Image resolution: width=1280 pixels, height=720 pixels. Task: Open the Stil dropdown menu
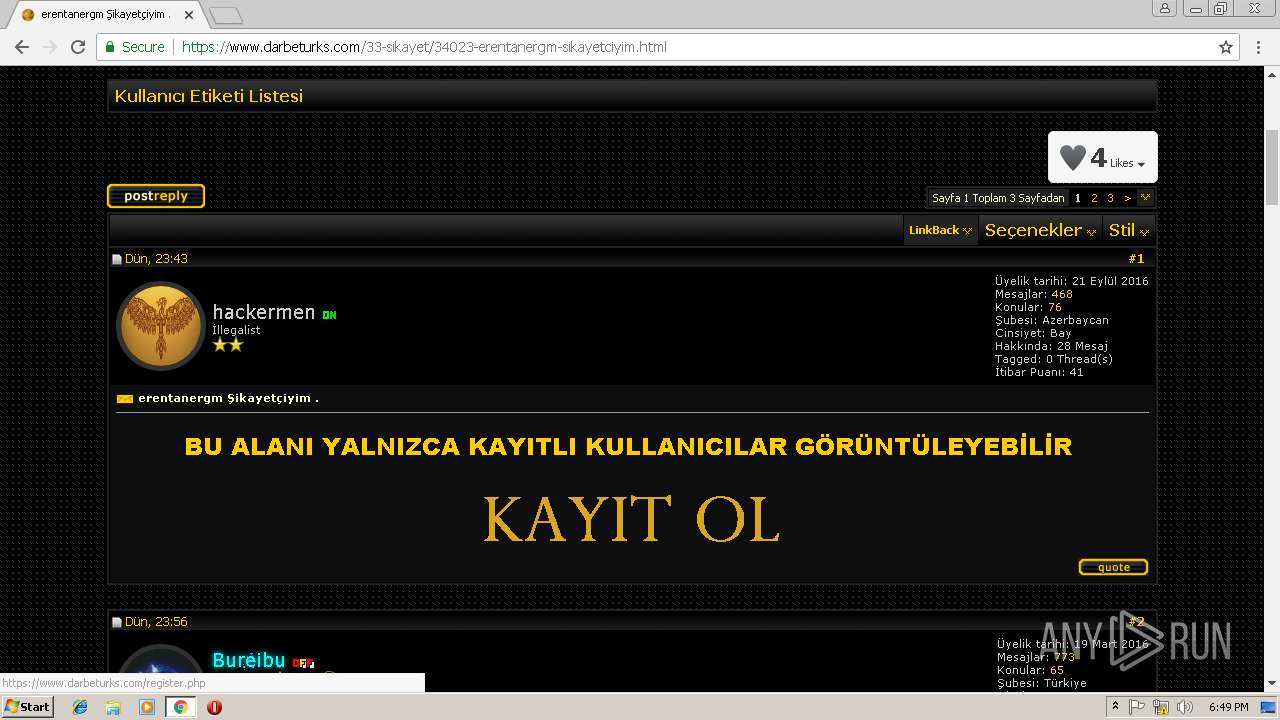click(1129, 230)
